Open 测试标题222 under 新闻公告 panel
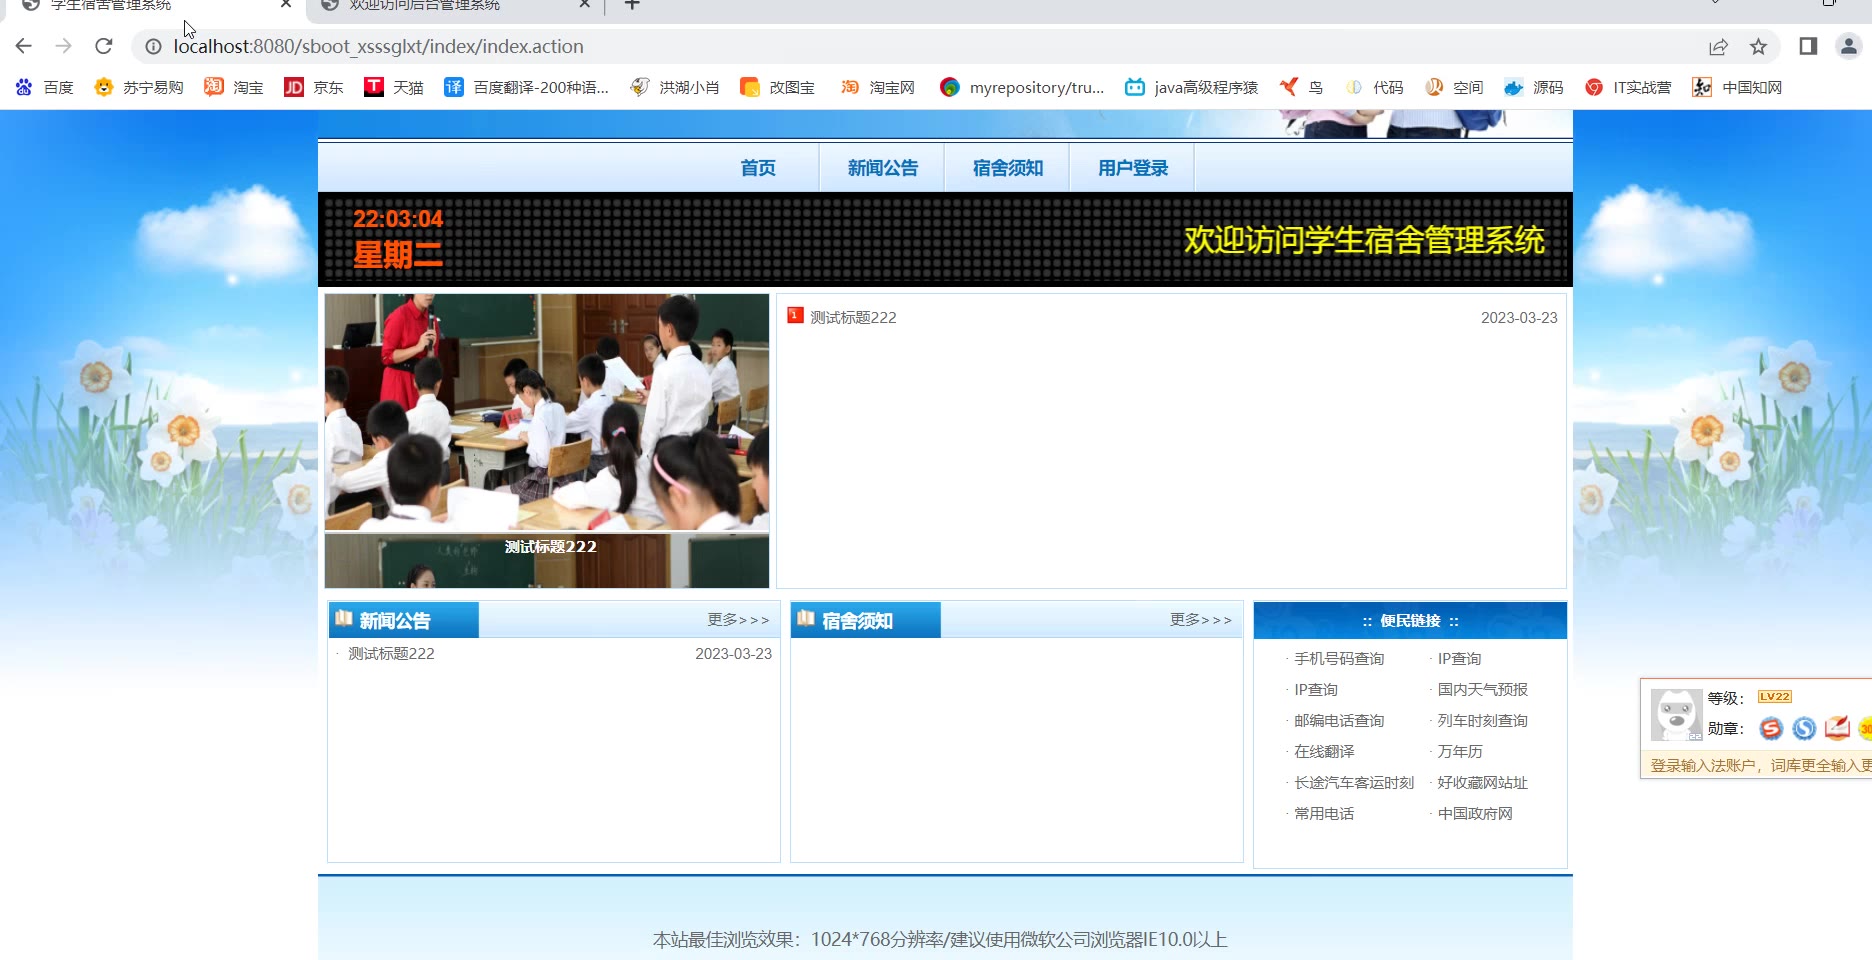1872x960 pixels. [391, 653]
